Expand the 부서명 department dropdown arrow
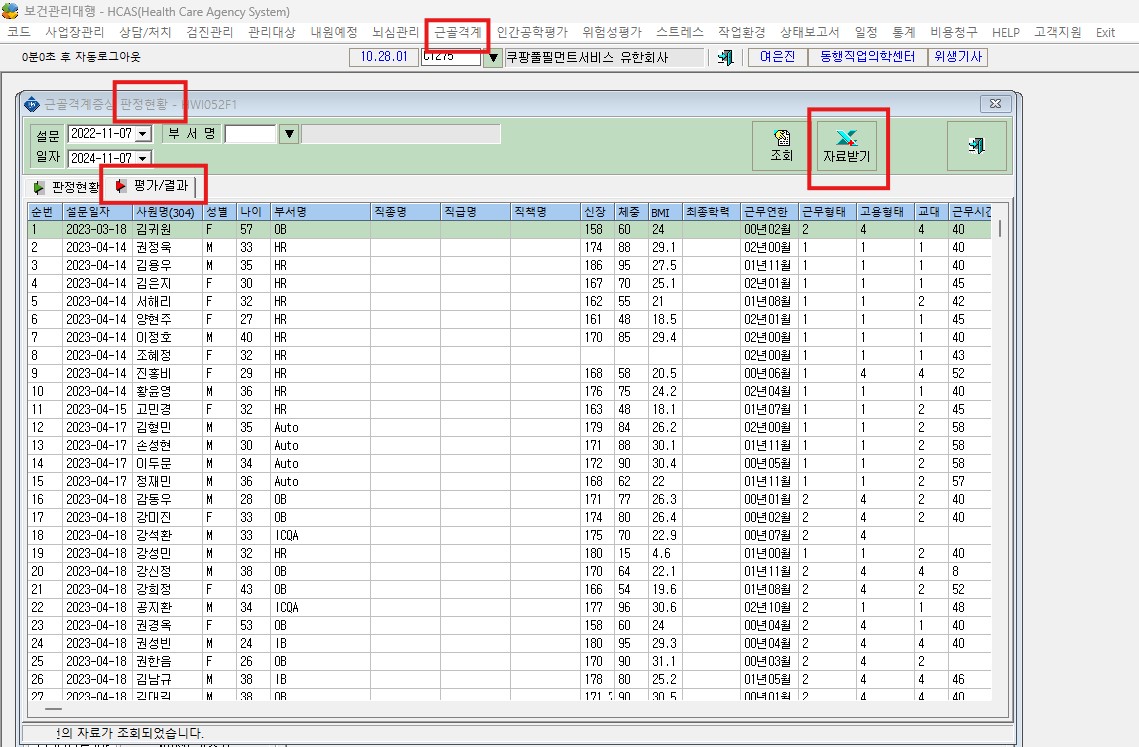This screenshot has width=1139, height=747. pyautogui.click(x=289, y=134)
